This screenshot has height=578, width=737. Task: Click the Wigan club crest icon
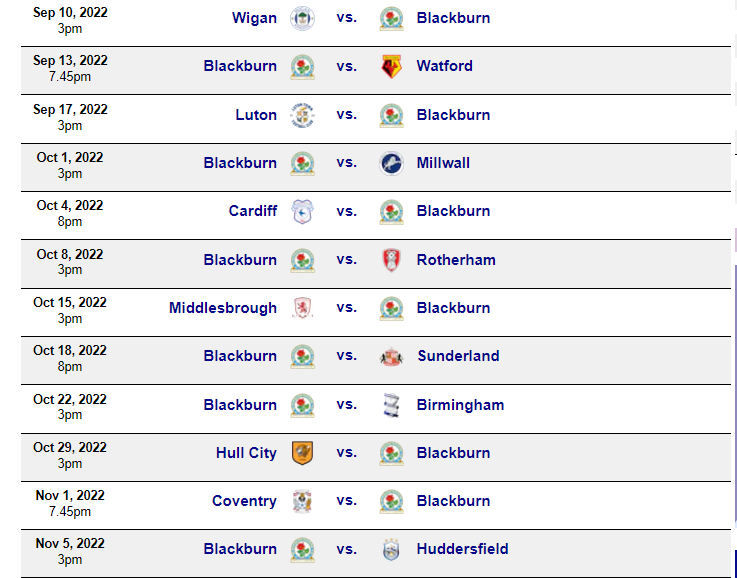pos(302,18)
